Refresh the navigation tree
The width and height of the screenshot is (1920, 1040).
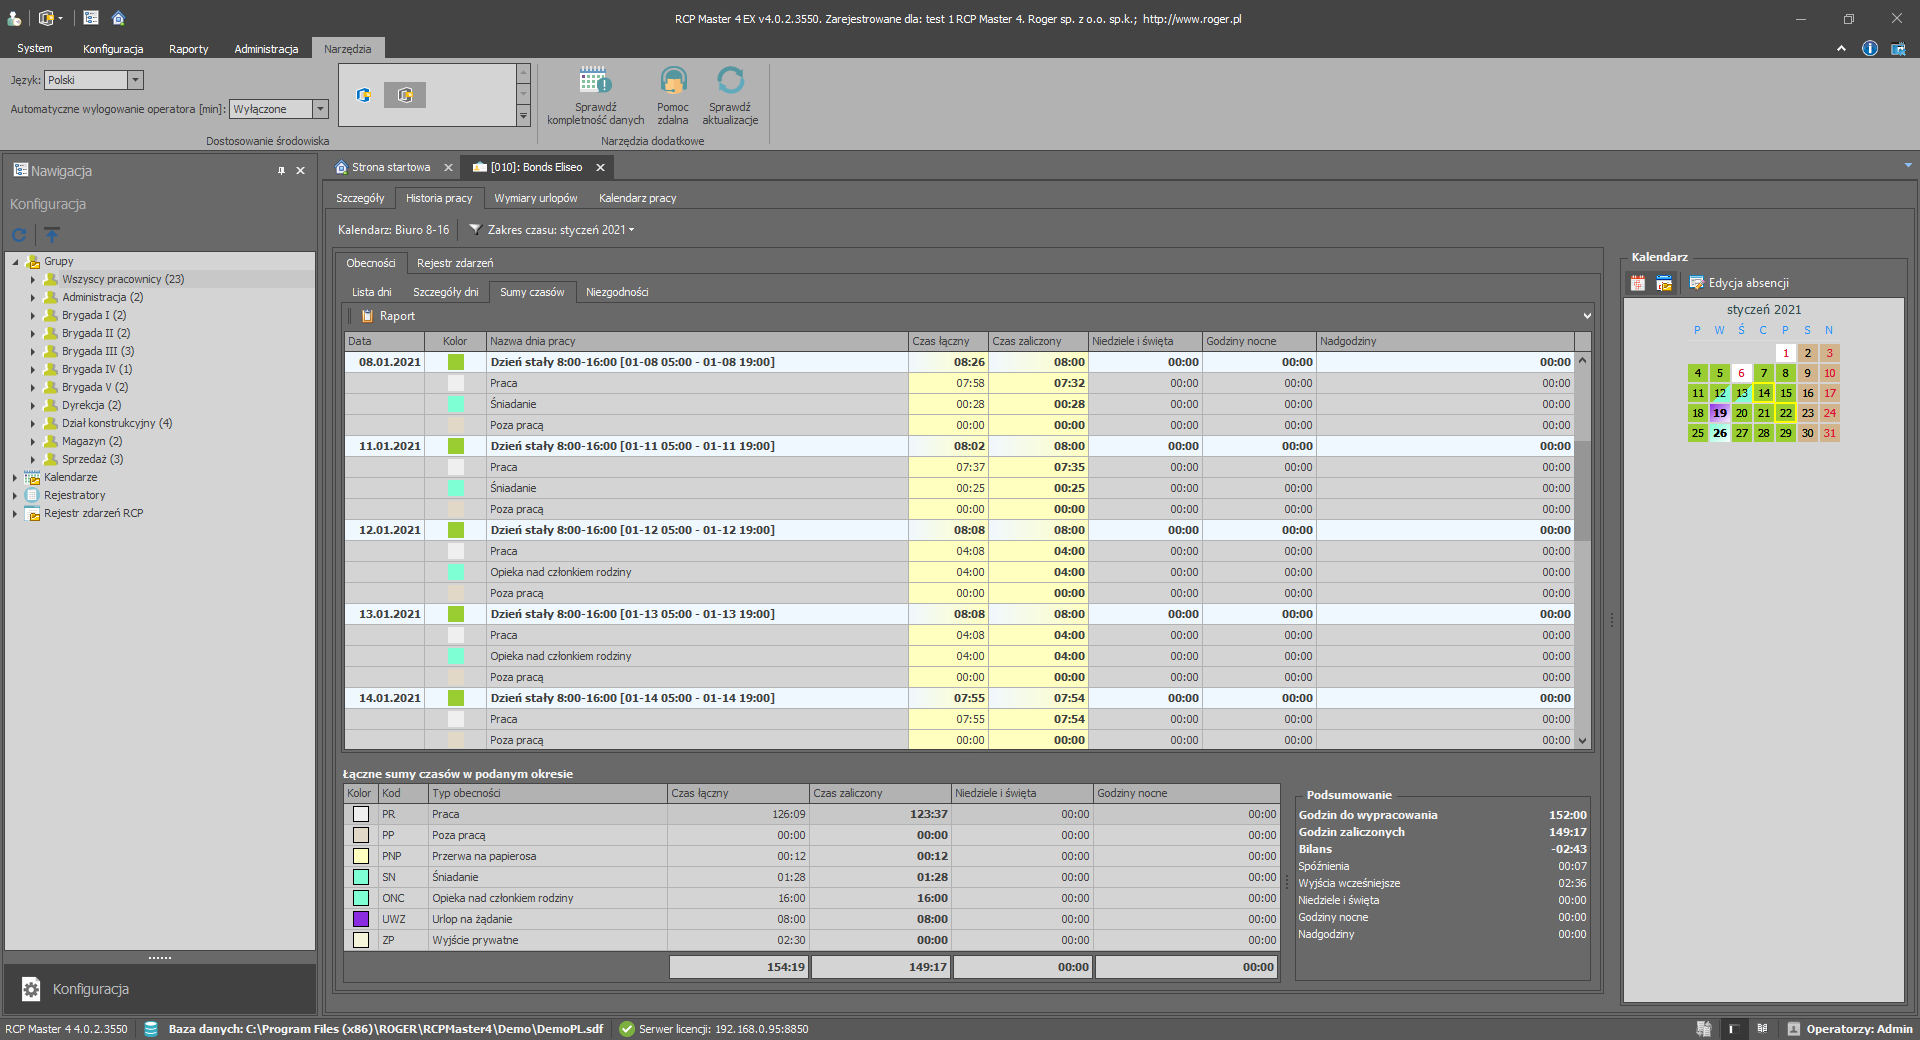point(19,235)
